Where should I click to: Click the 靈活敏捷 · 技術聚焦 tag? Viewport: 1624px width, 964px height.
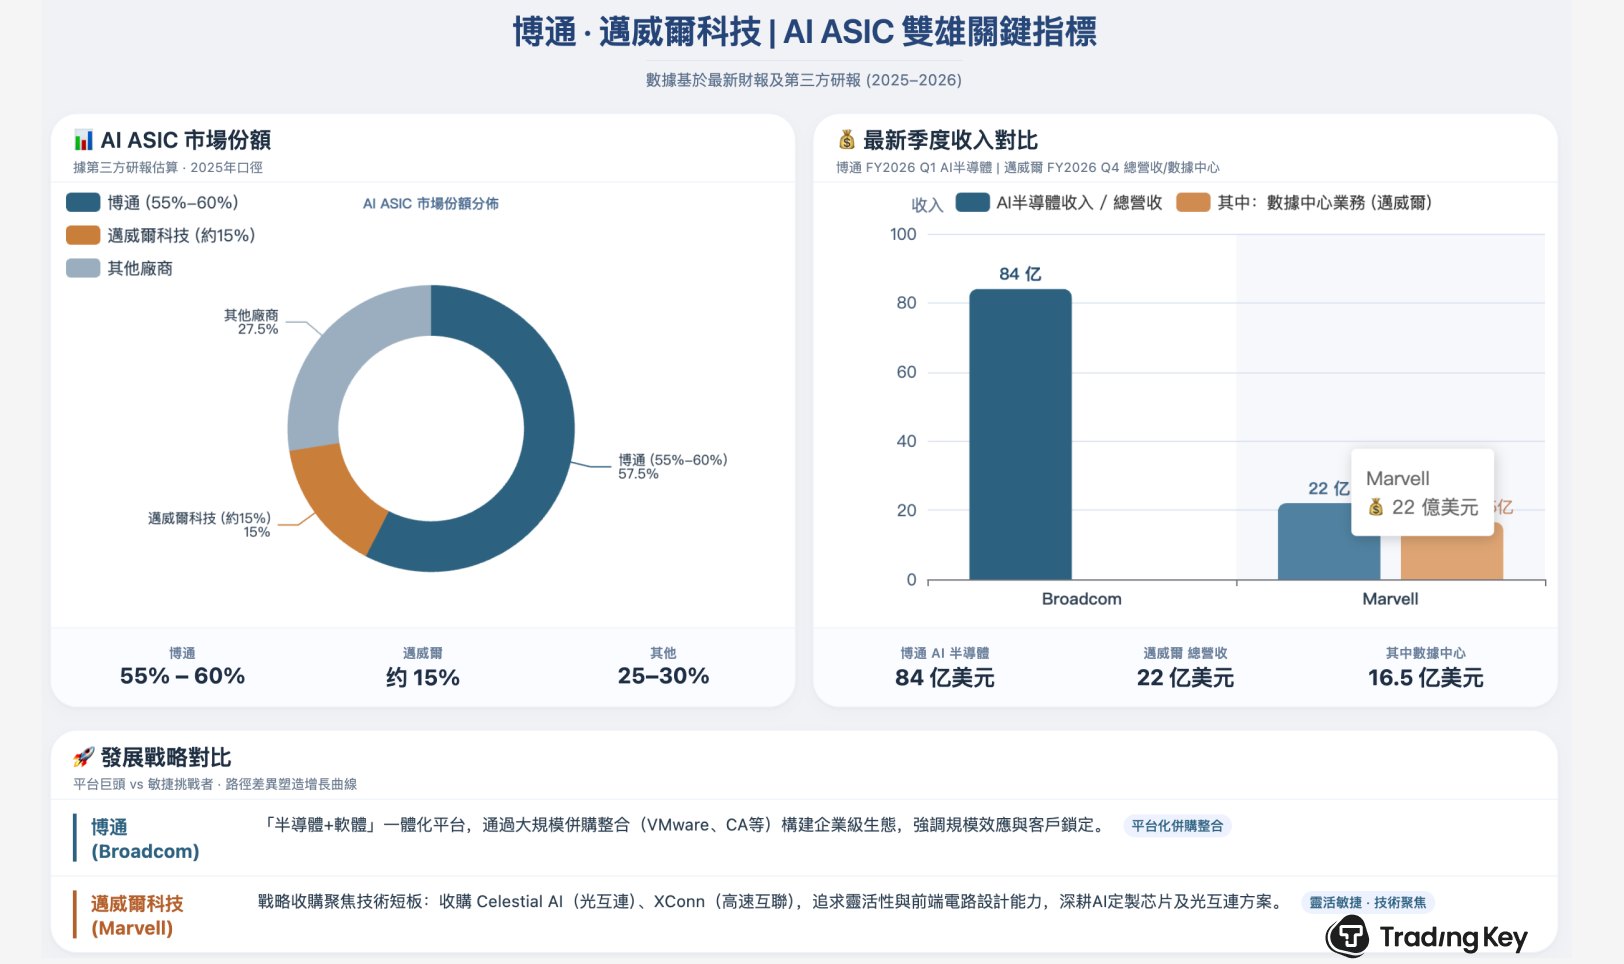pos(1367,903)
